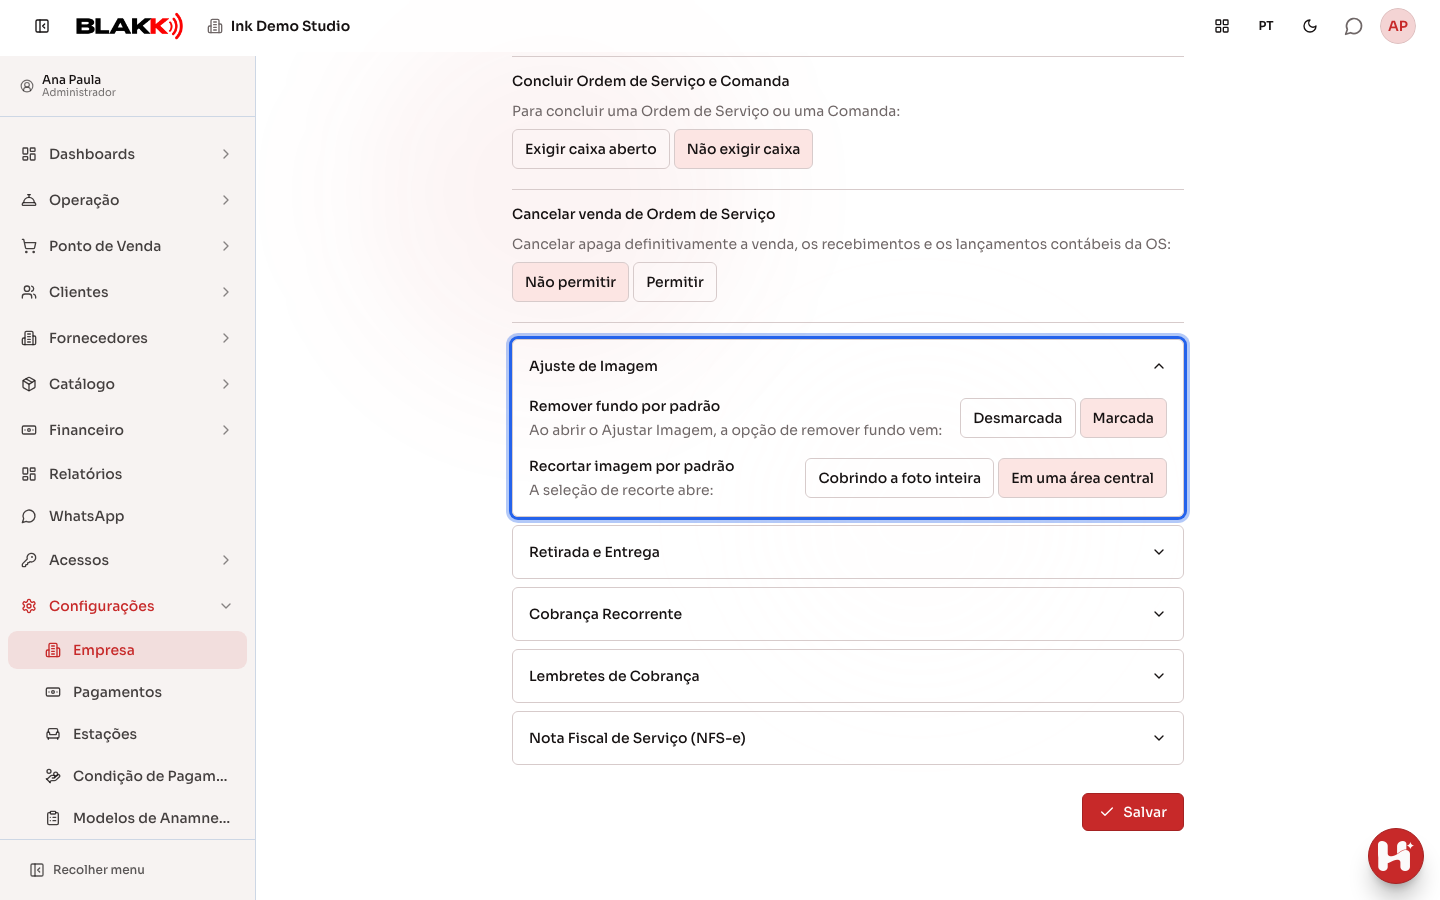Select Exigir caixa aberto option
The width and height of the screenshot is (1440, 900).
click(591, 149)
